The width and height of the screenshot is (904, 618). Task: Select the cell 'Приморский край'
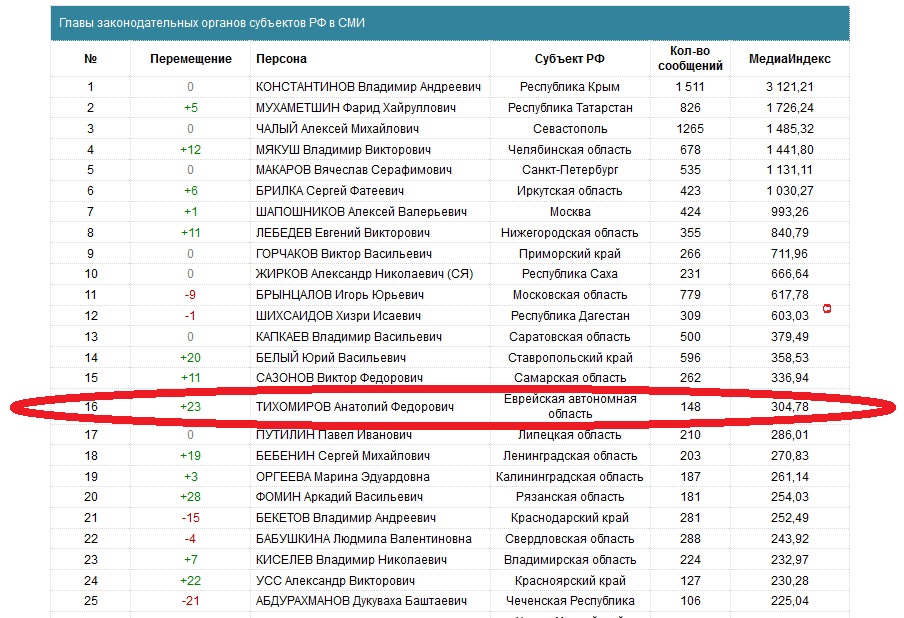coord(570,254)
